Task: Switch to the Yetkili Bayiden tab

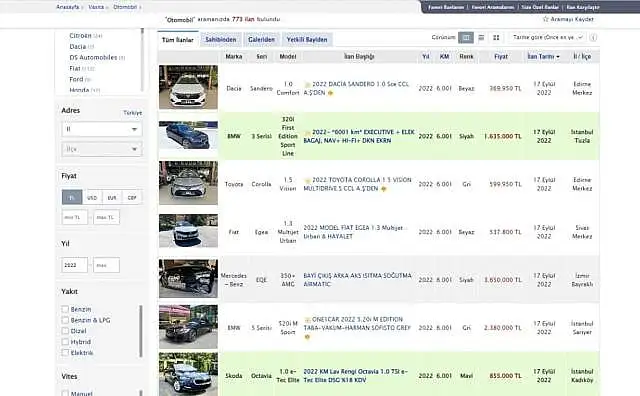Action: pos(307,40)
